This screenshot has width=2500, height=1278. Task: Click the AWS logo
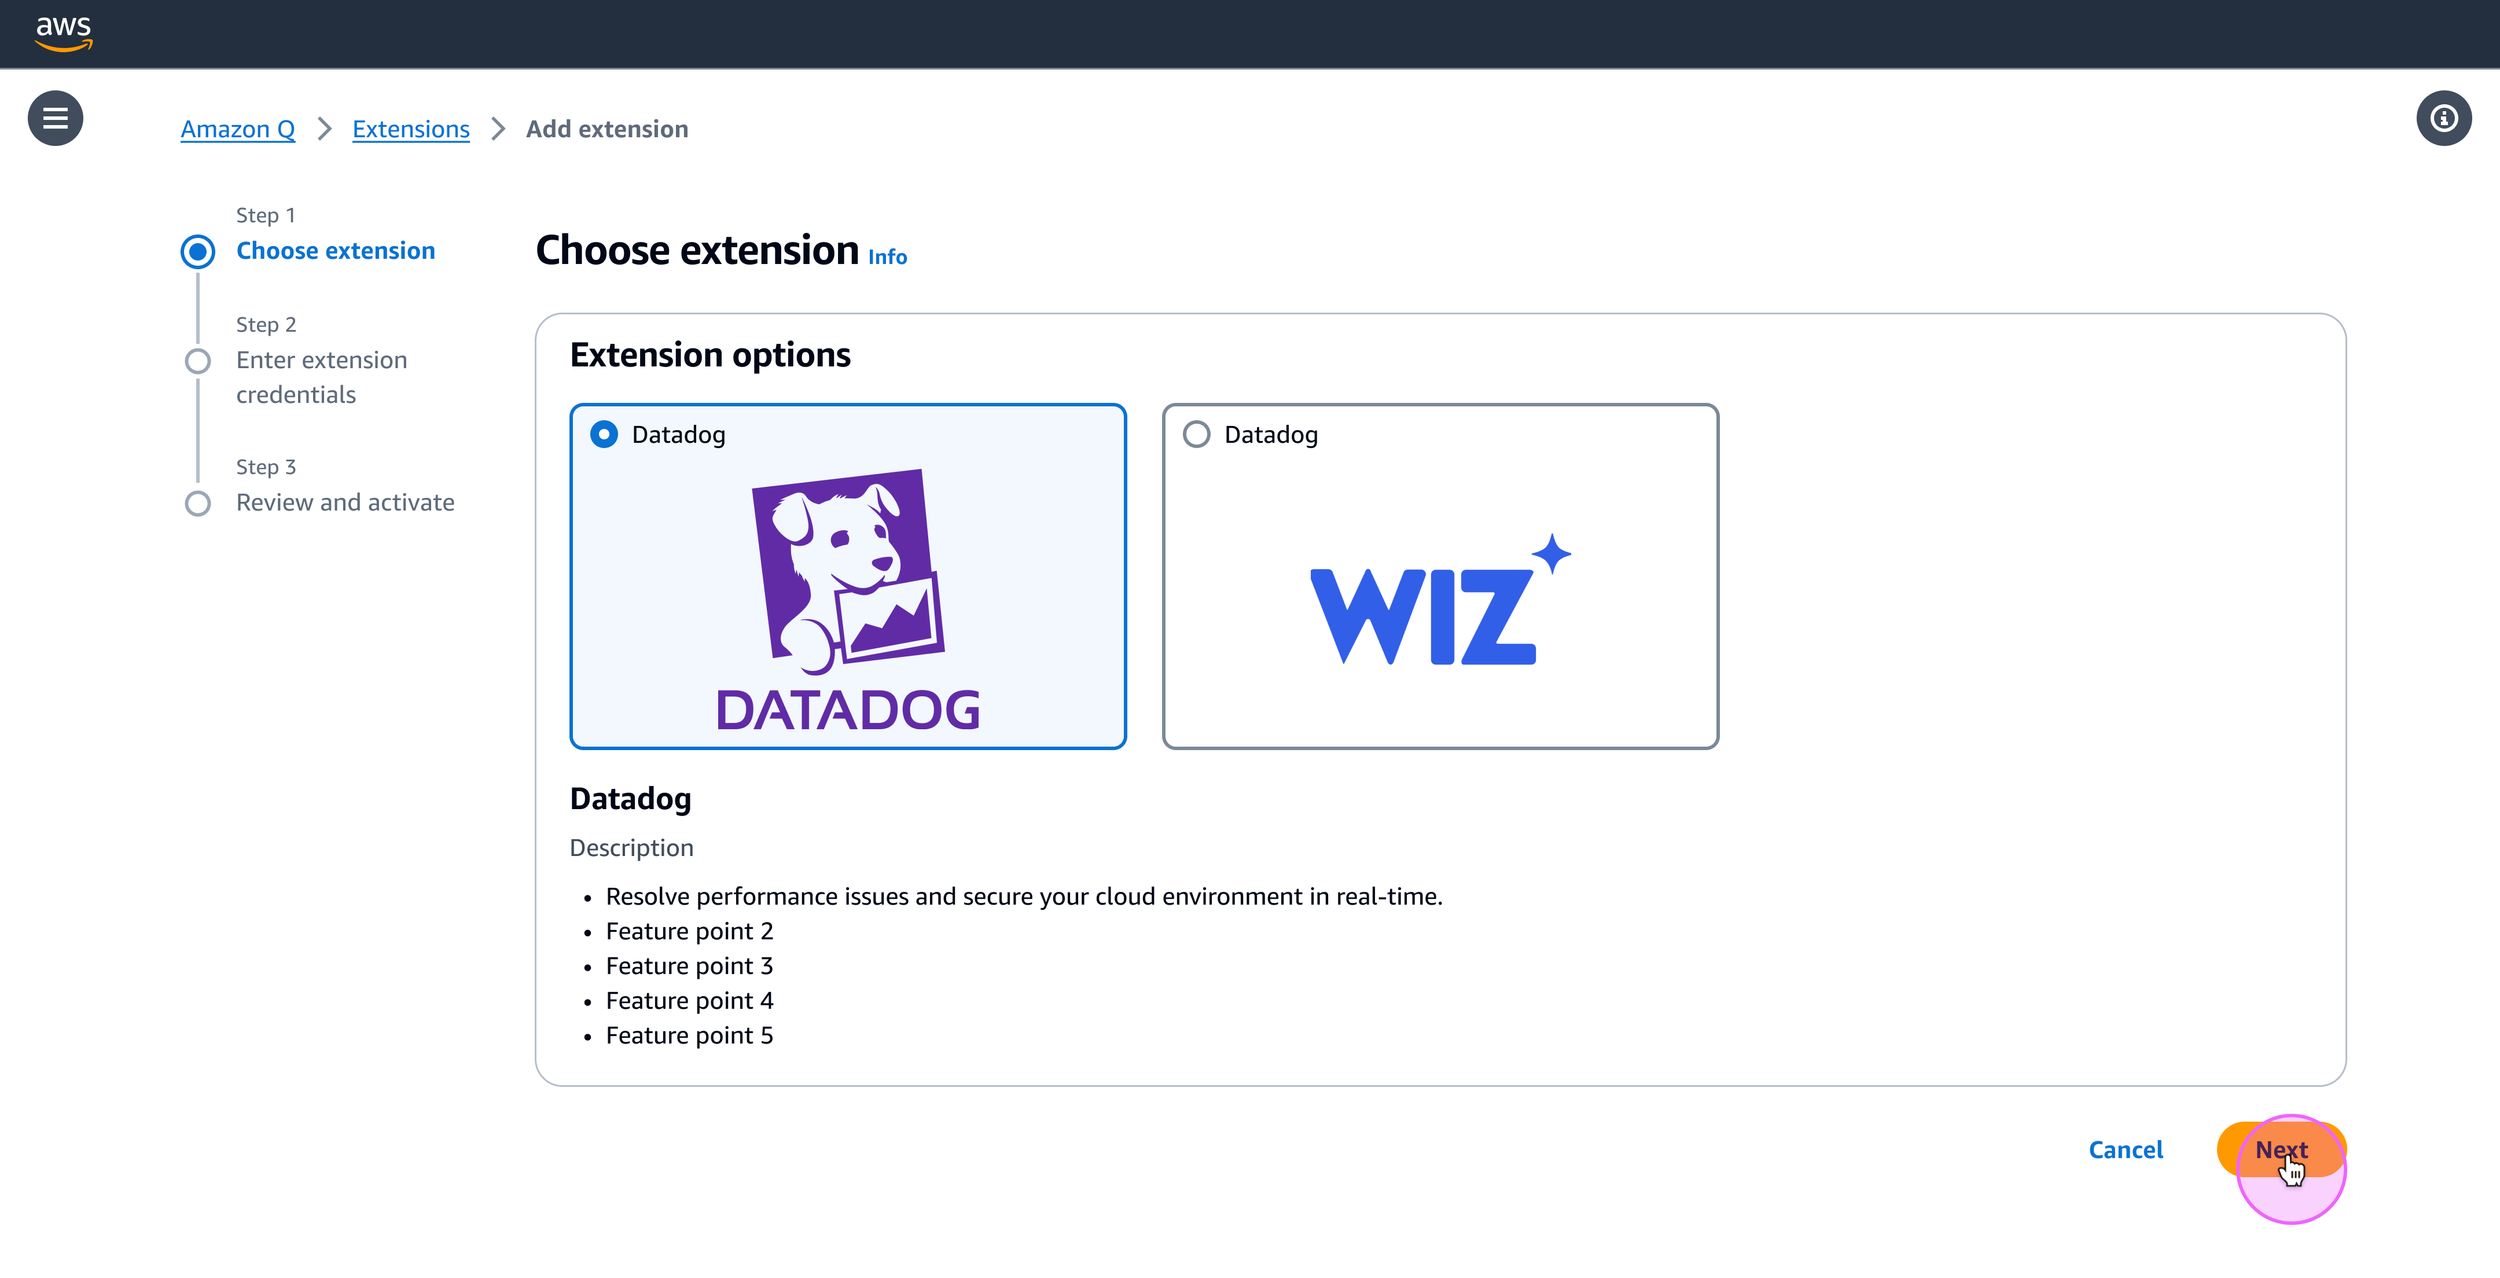coord(63,32)
